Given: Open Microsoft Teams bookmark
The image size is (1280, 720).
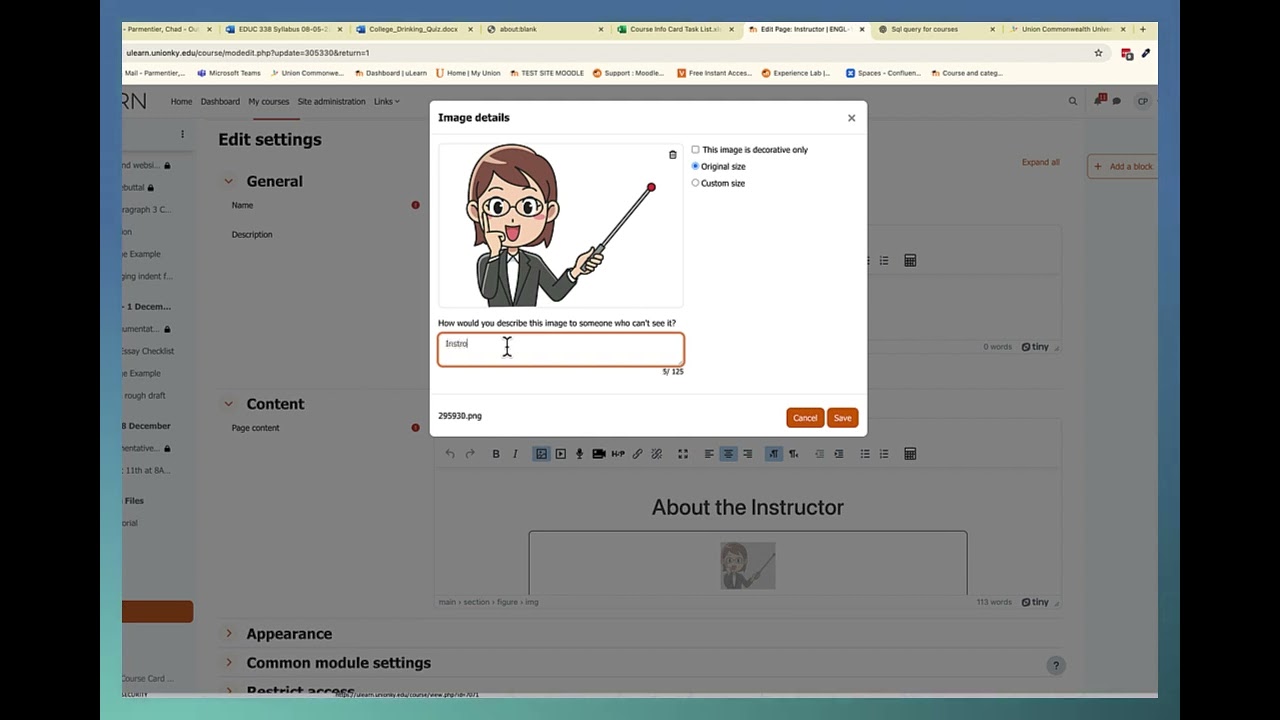Looking at the screenshot, I should (229, 73).
